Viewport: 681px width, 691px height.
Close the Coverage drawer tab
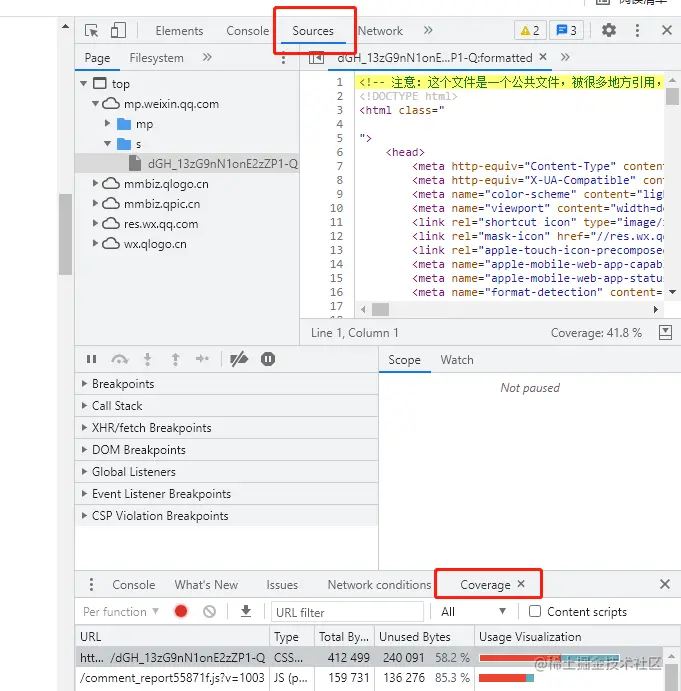click(521, 584)
